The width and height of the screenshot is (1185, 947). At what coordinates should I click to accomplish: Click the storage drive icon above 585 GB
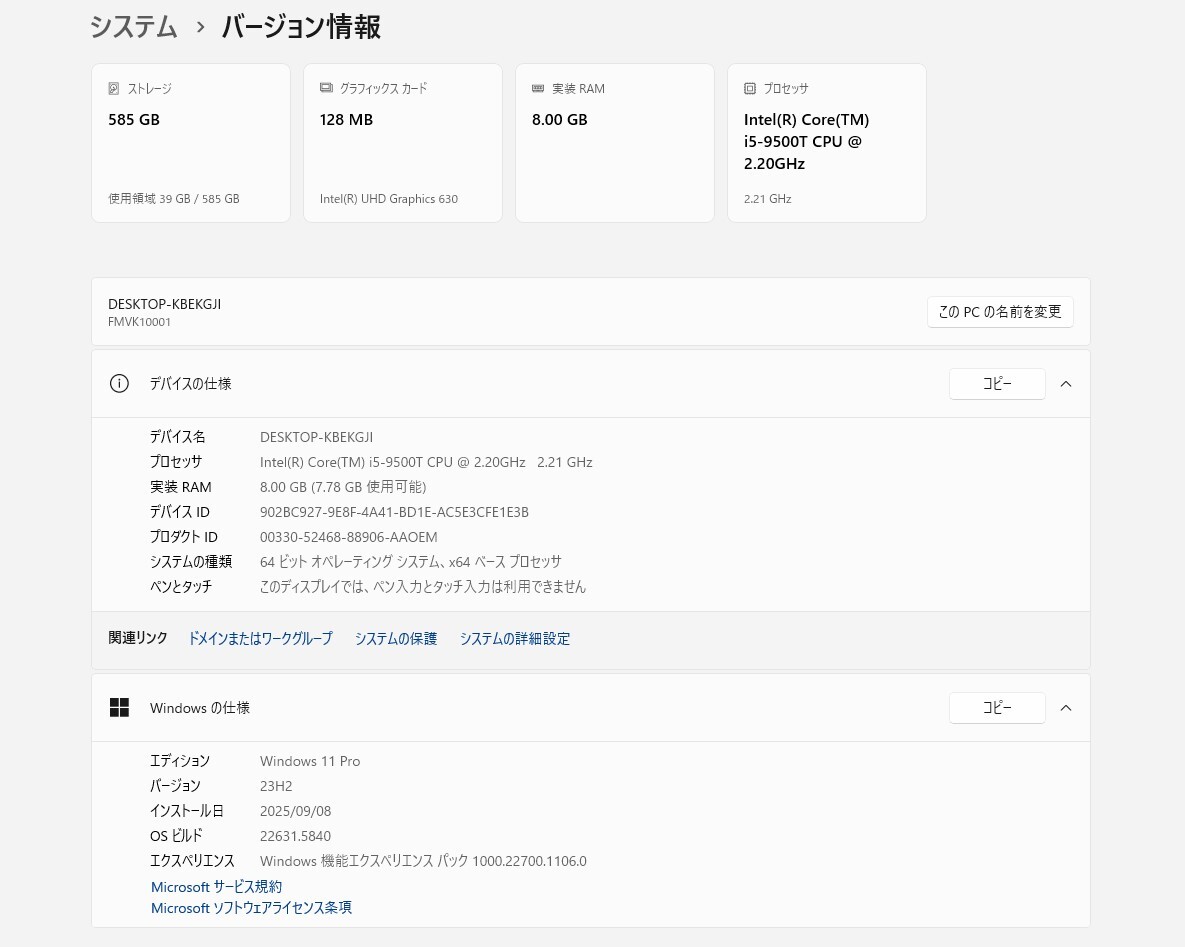coord(113,88)
